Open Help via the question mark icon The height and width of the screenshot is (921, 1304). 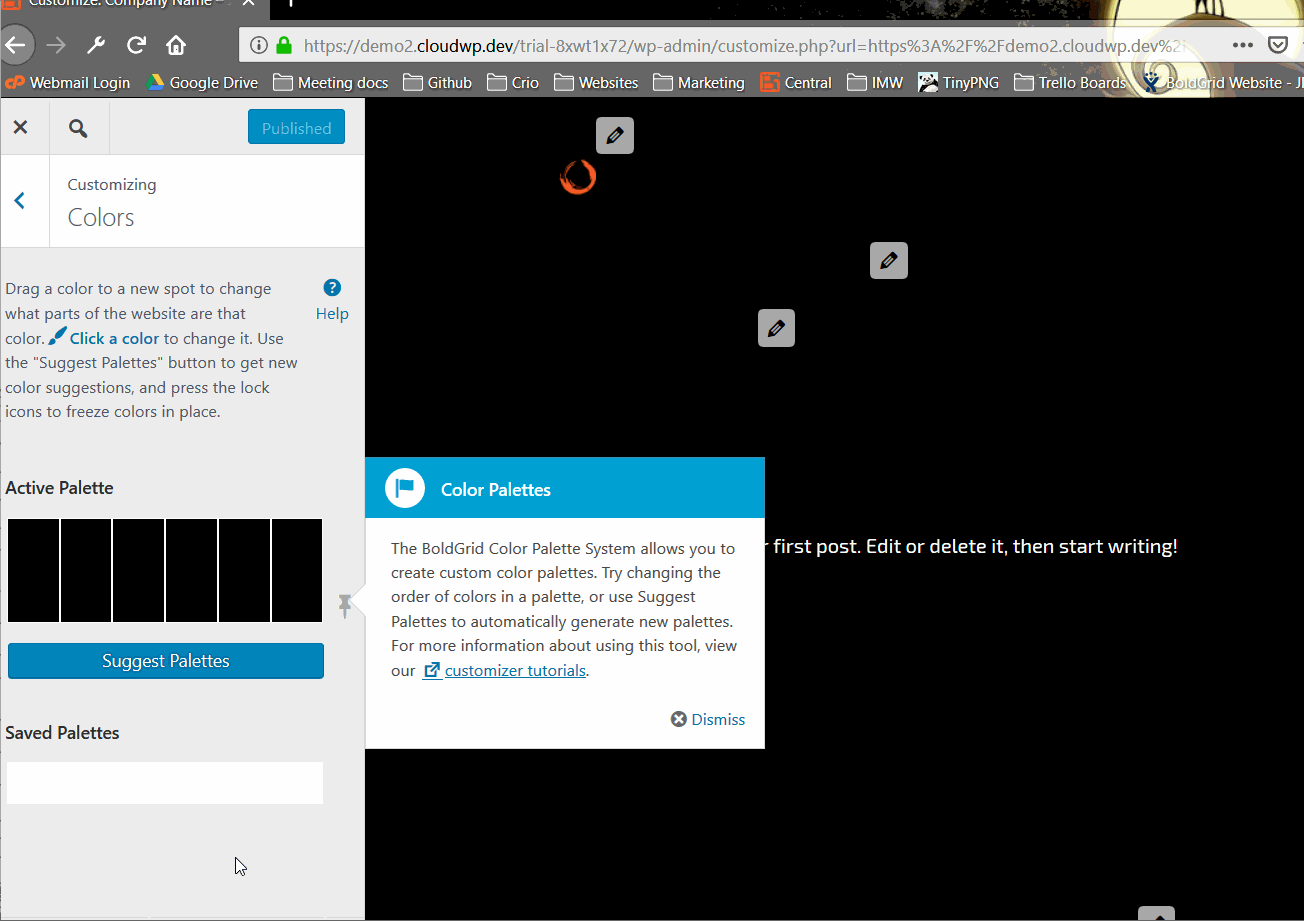point(331,287)
